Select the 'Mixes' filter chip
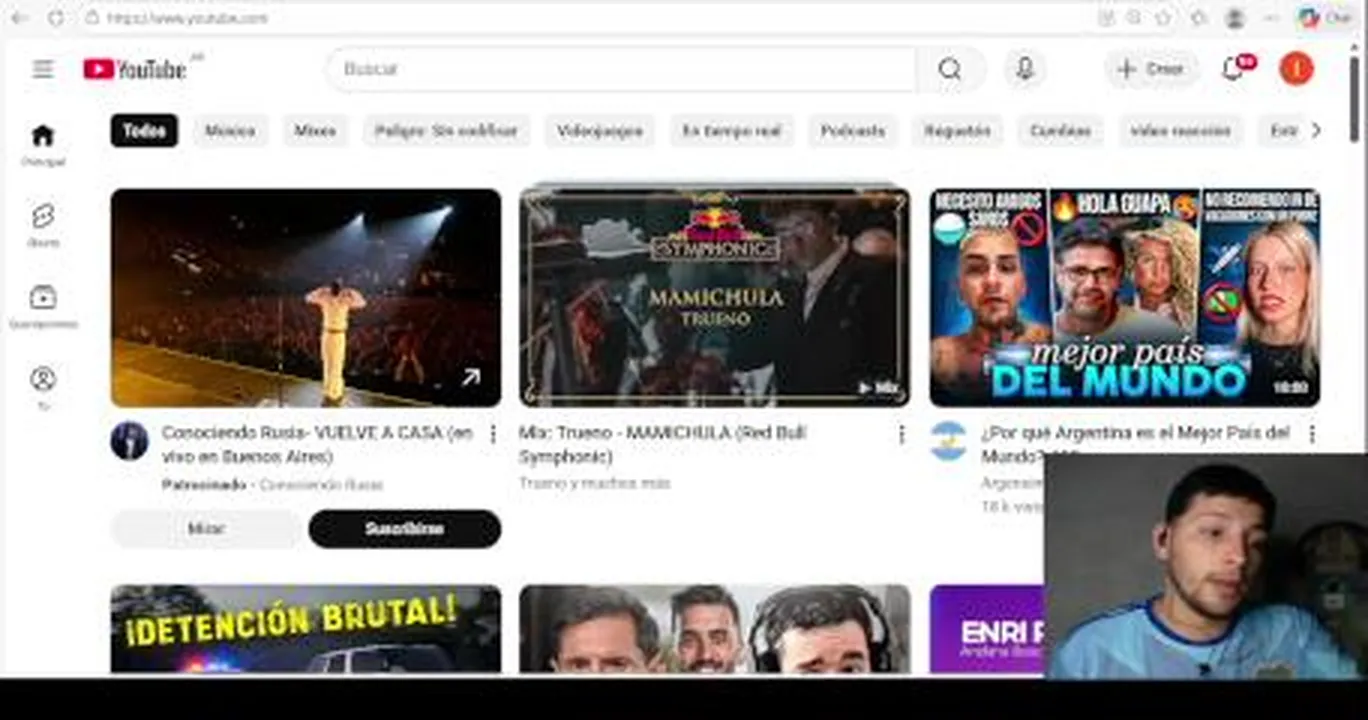1368x720 pixels. coord(315,131)
